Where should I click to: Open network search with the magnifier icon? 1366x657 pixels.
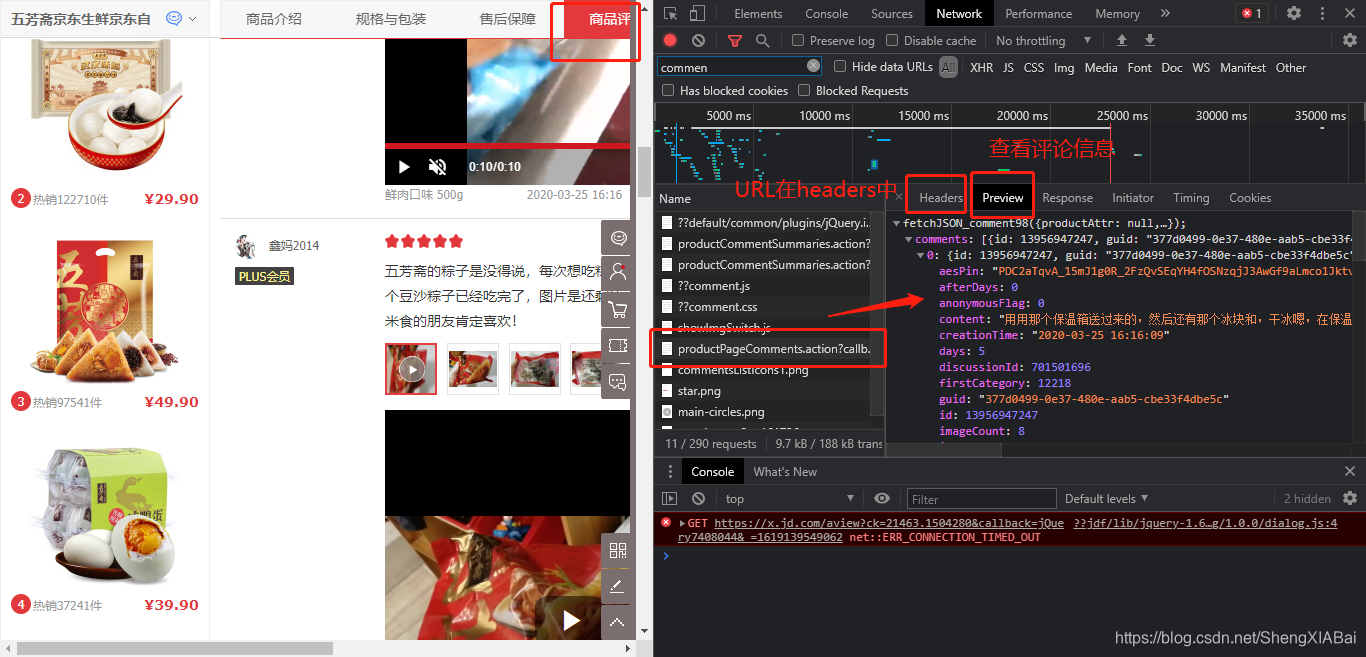coord(763,40)
